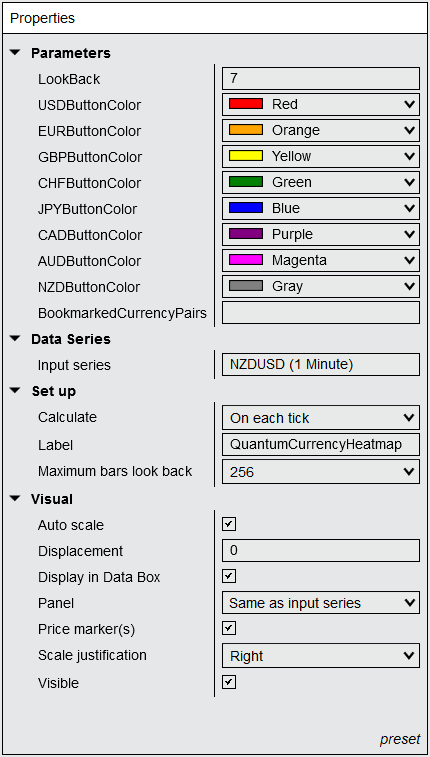The height and width of the screenshot is (757, 430).
Task: Click the LookBack value field
Action: 321,78
